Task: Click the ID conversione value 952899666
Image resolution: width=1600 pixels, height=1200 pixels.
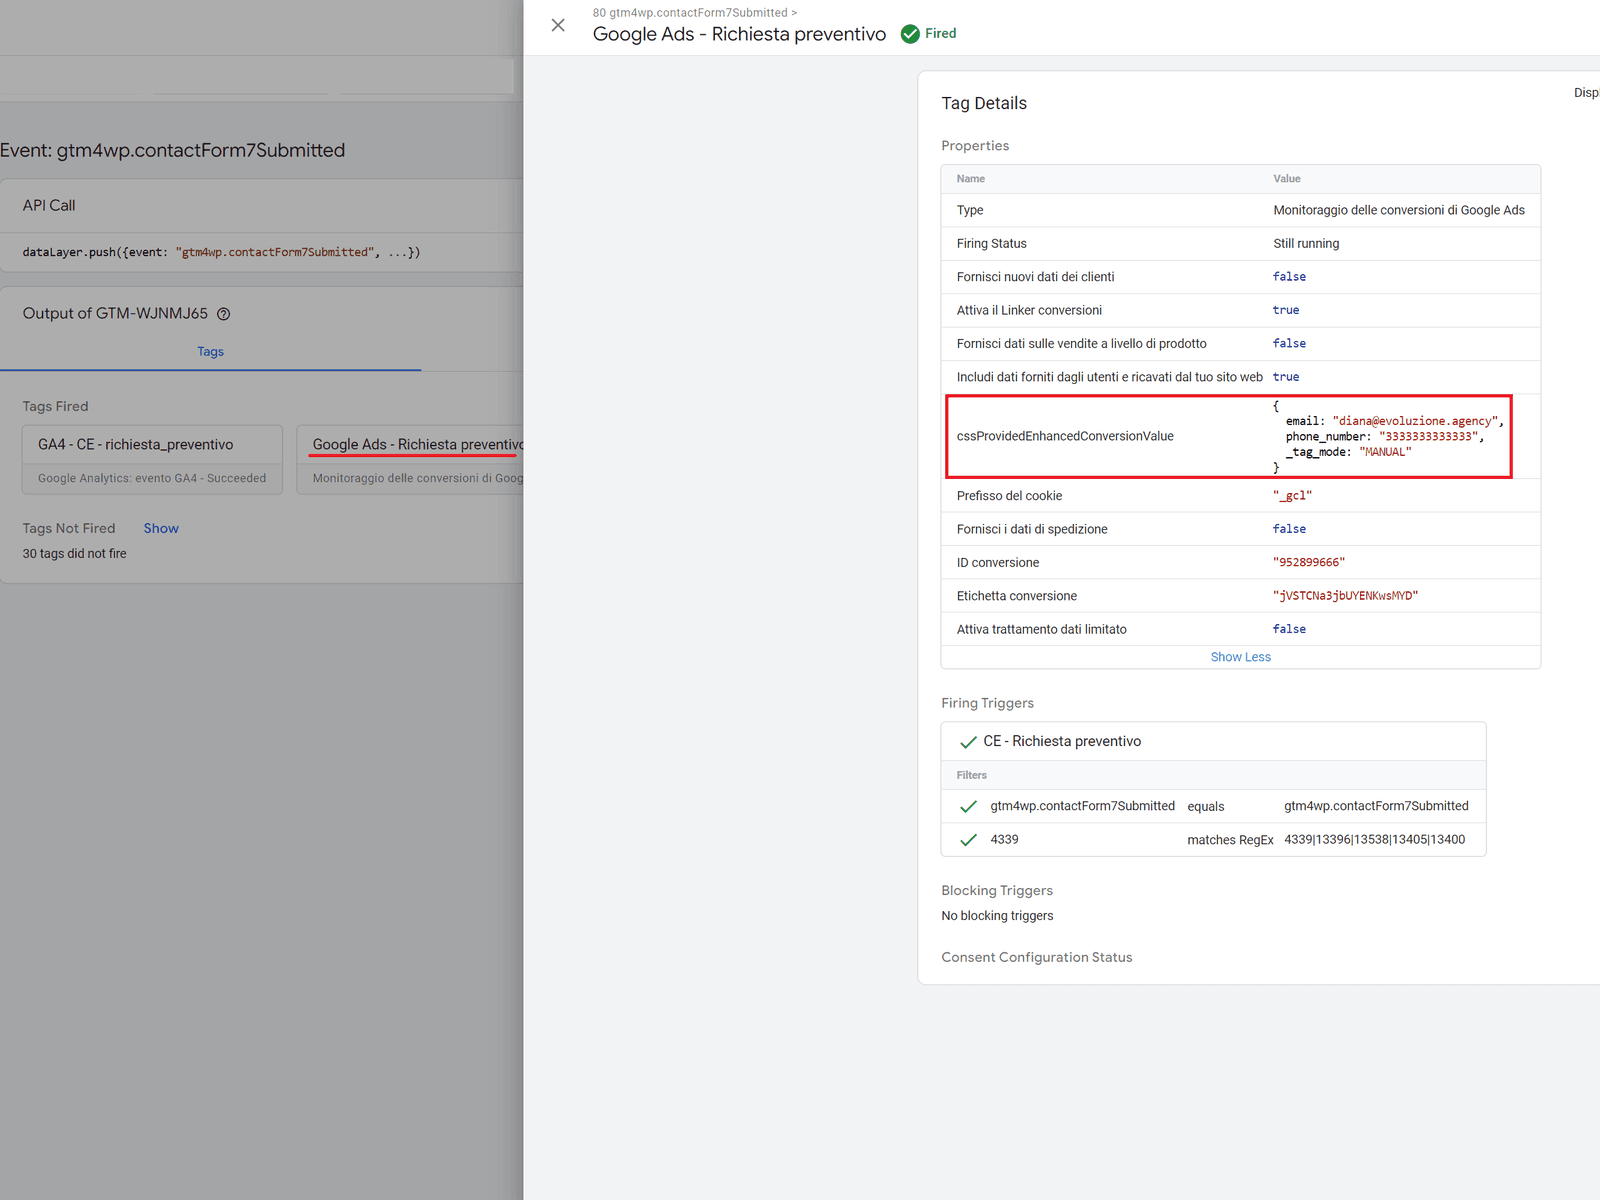Action: [x=1308, y=563]
